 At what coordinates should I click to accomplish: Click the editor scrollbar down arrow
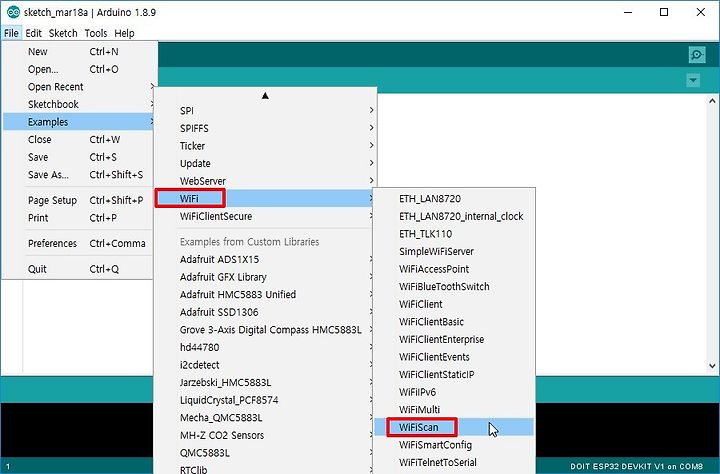pos(712,366)
